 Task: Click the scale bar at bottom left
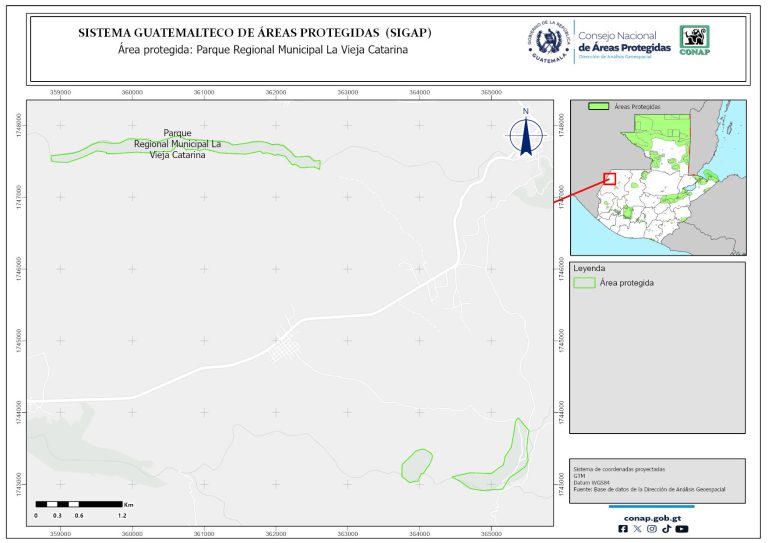(79, 504)
